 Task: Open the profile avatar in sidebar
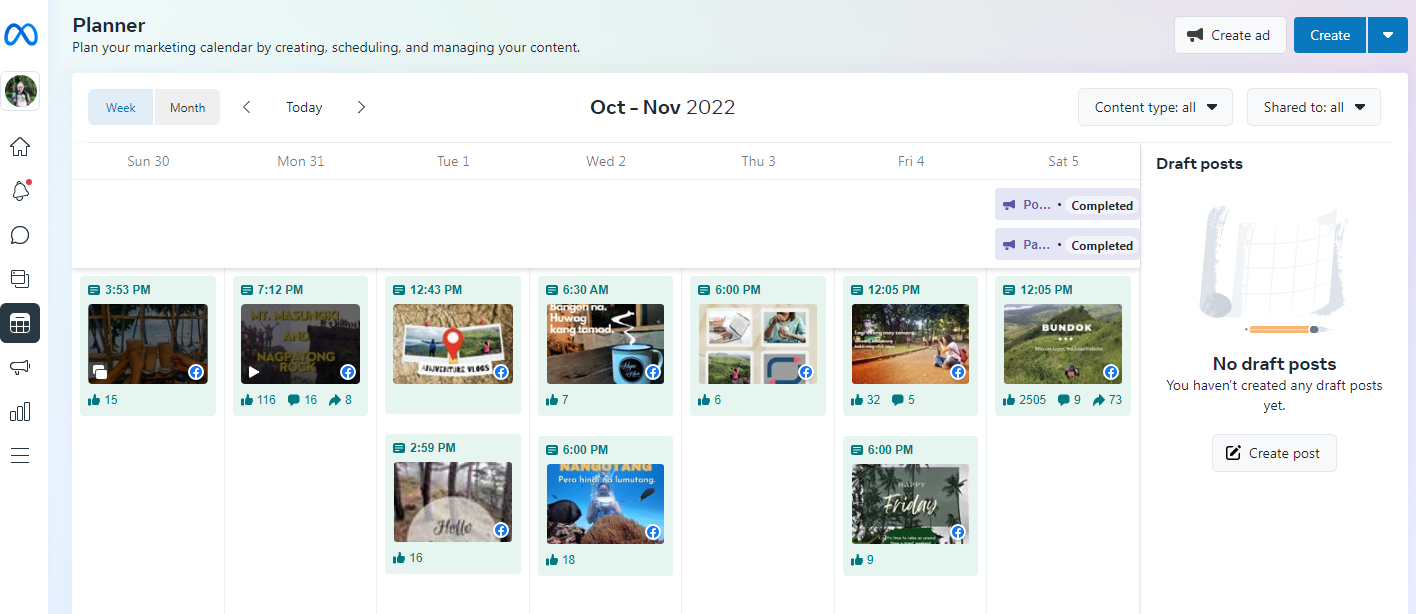(x=20, y=91)
